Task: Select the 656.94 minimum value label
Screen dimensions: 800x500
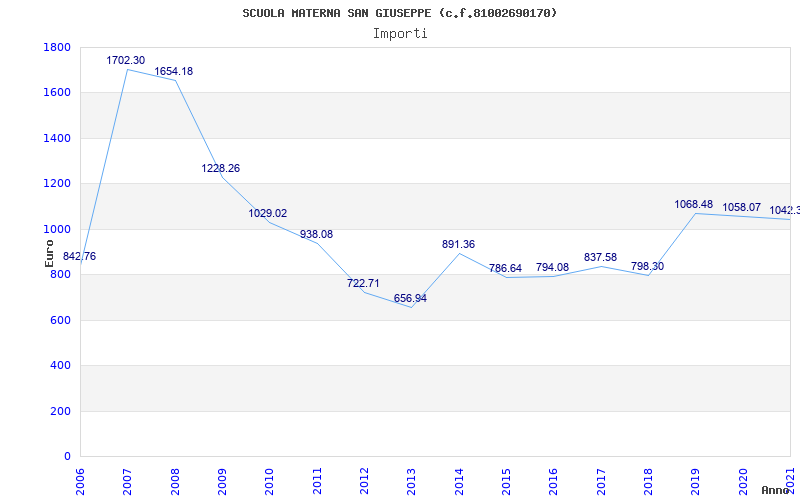Action: tap(410, 298)
